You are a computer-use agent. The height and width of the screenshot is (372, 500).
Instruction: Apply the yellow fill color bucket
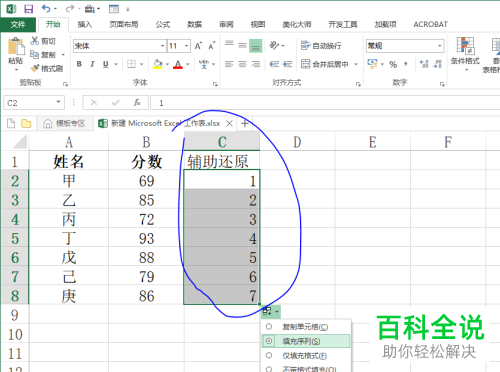click(x=158, y=64)
